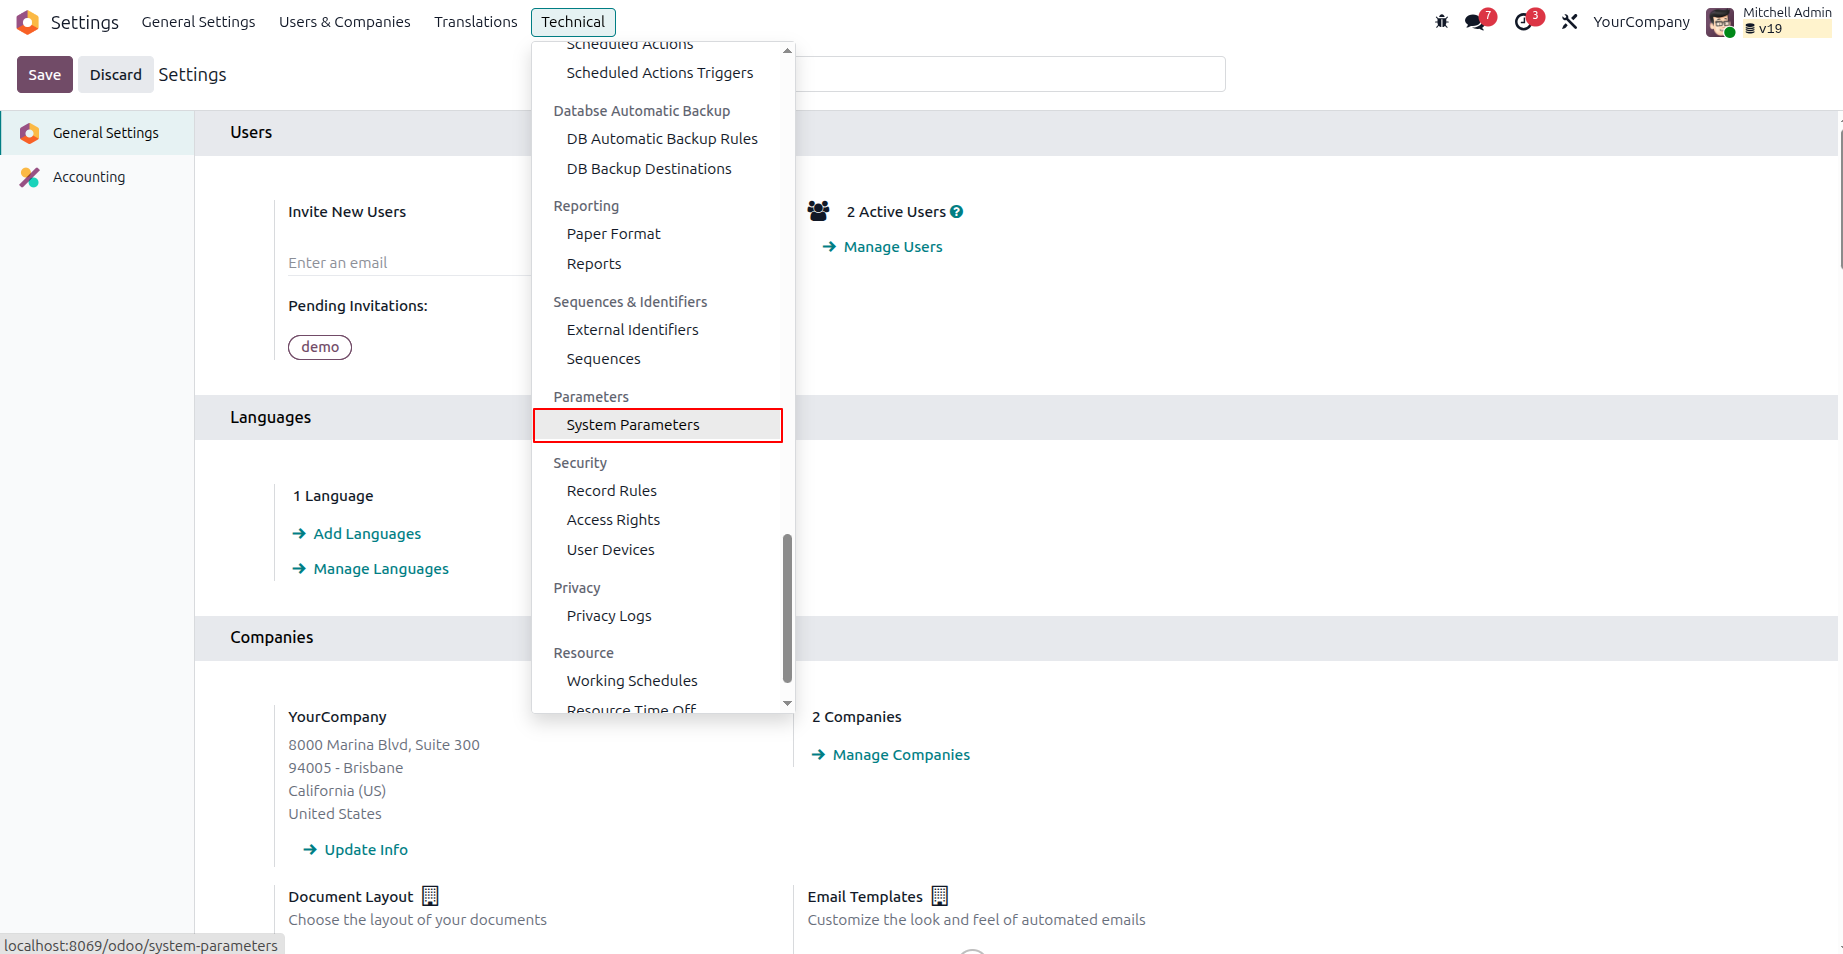The width and height of the screenshot is (1843, 954).
Task: Click the Accounting sidebar icon
Action: pos(30,177)
